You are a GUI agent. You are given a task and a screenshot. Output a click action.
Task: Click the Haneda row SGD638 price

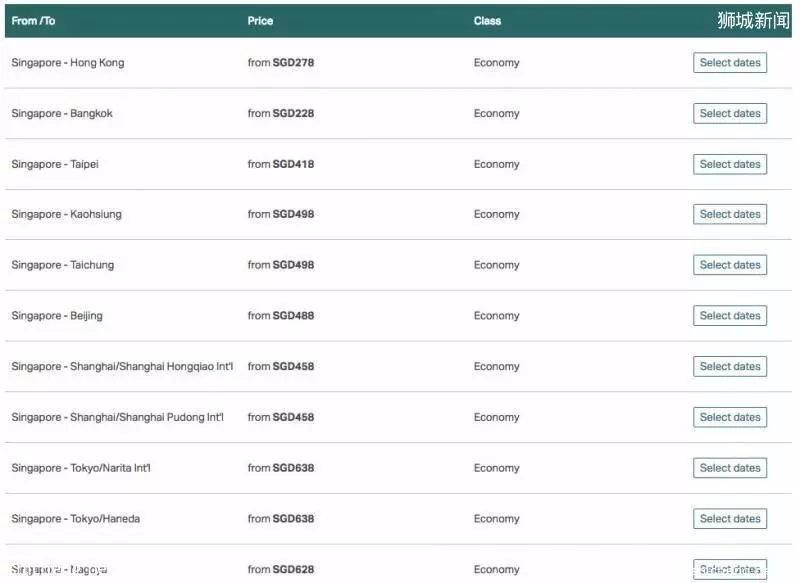tap(281, 519)
